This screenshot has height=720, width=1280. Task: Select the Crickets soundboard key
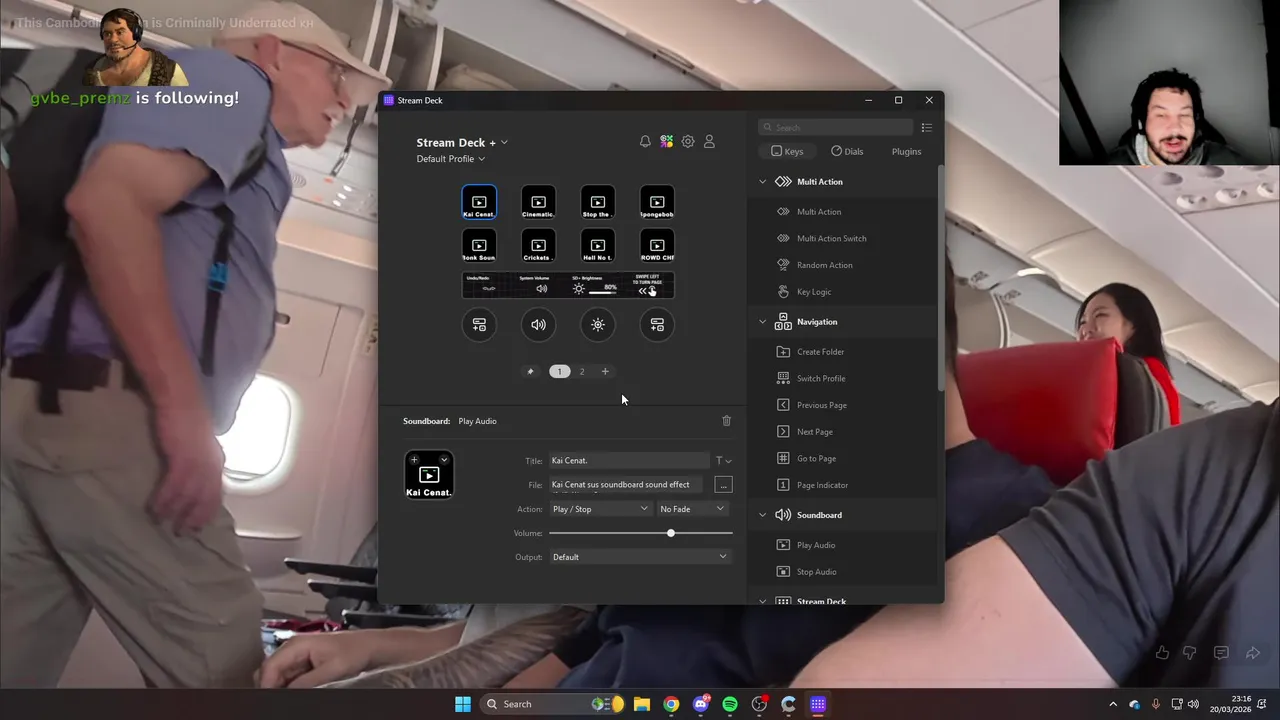(538, 245)
